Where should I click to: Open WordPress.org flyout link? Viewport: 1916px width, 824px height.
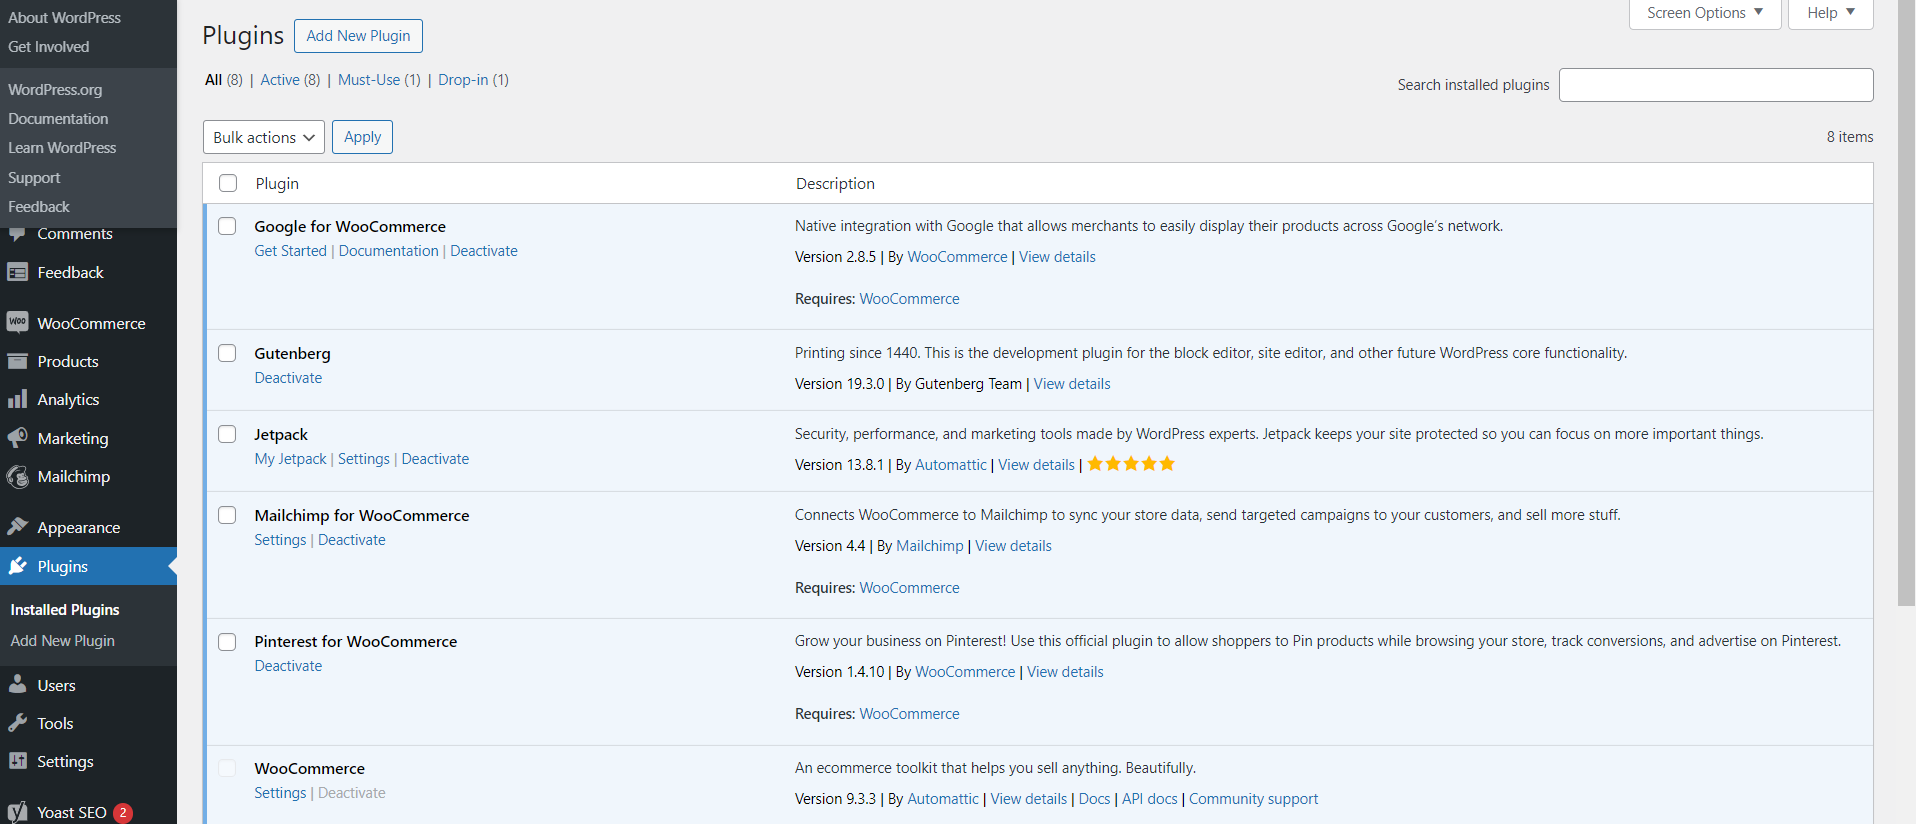[x=55, y=90]
